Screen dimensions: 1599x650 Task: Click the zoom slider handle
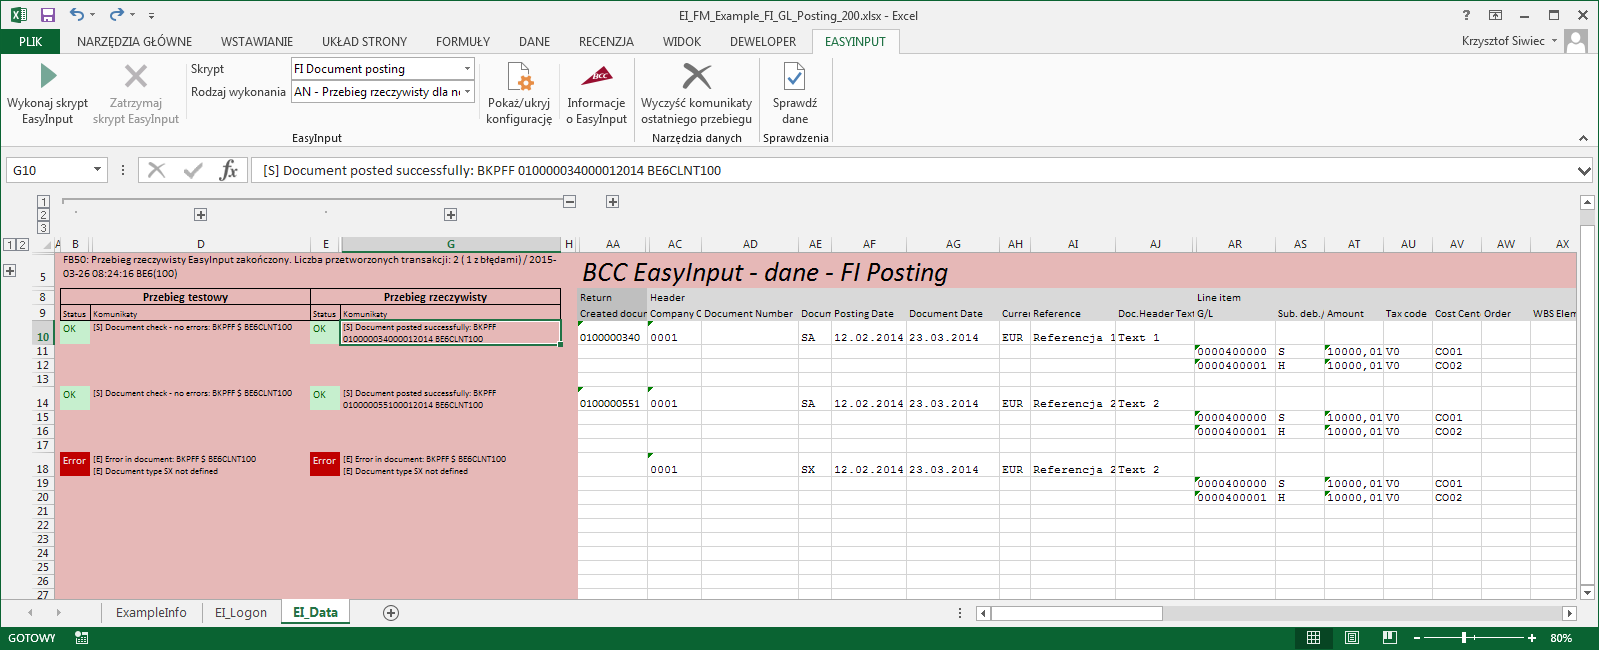pyautogui.click(x=1464, y=638)
